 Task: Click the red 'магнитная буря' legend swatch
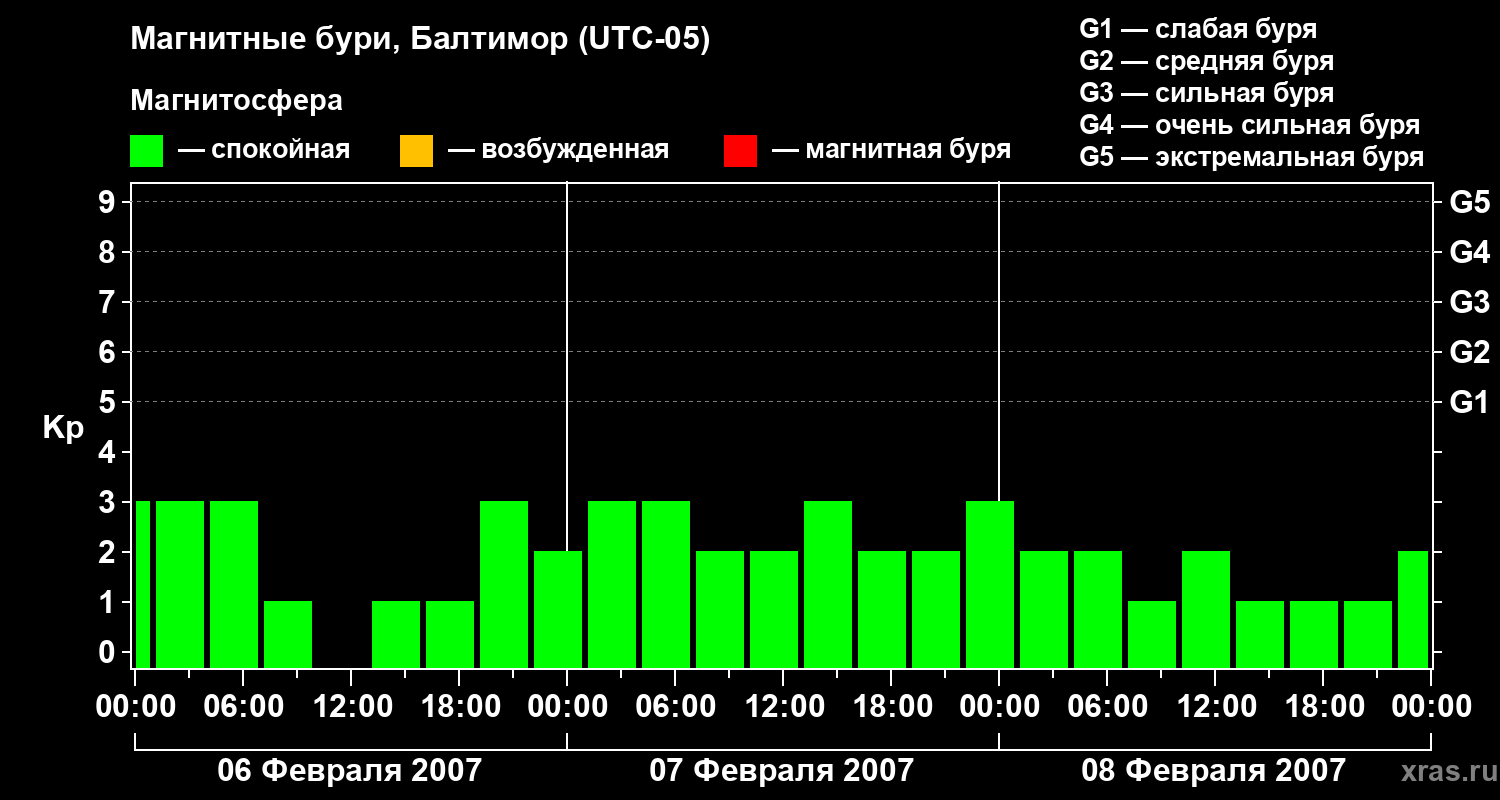click(740, 151)
